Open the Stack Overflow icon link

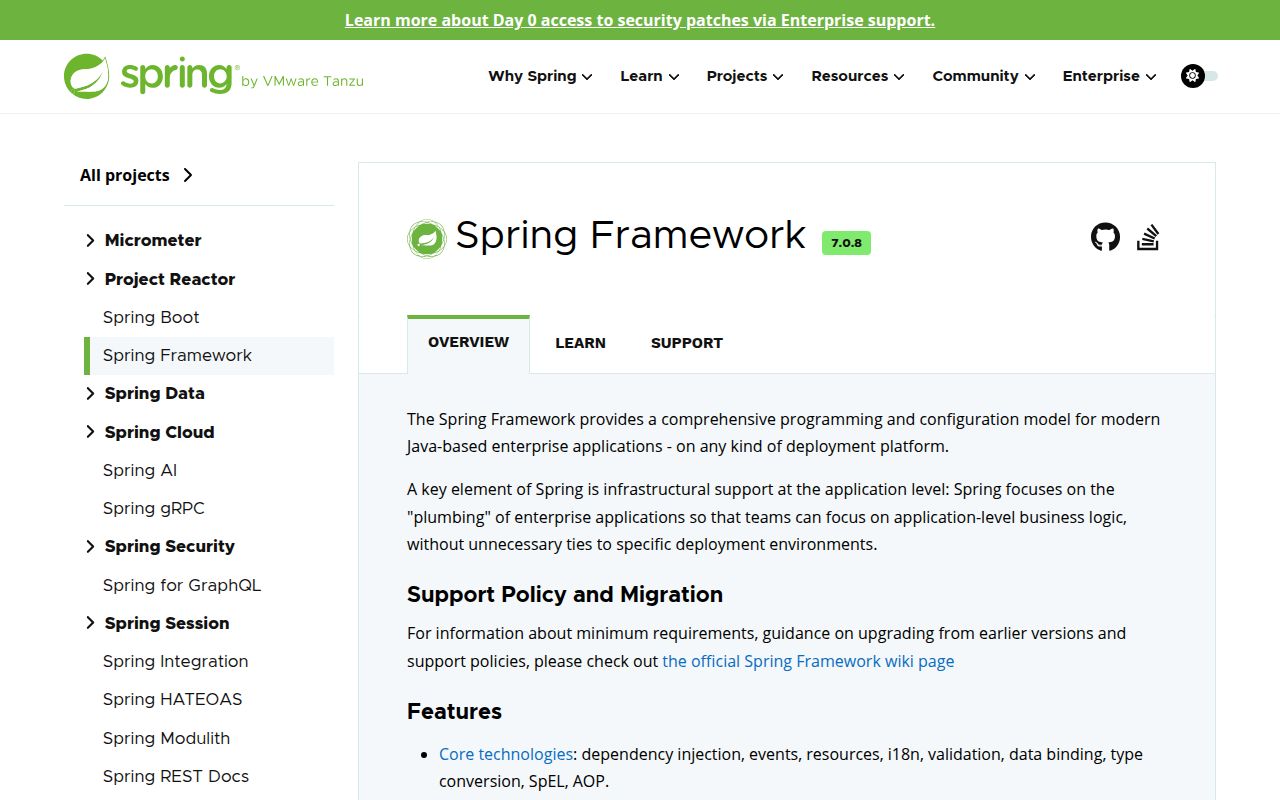point(1148,237)
